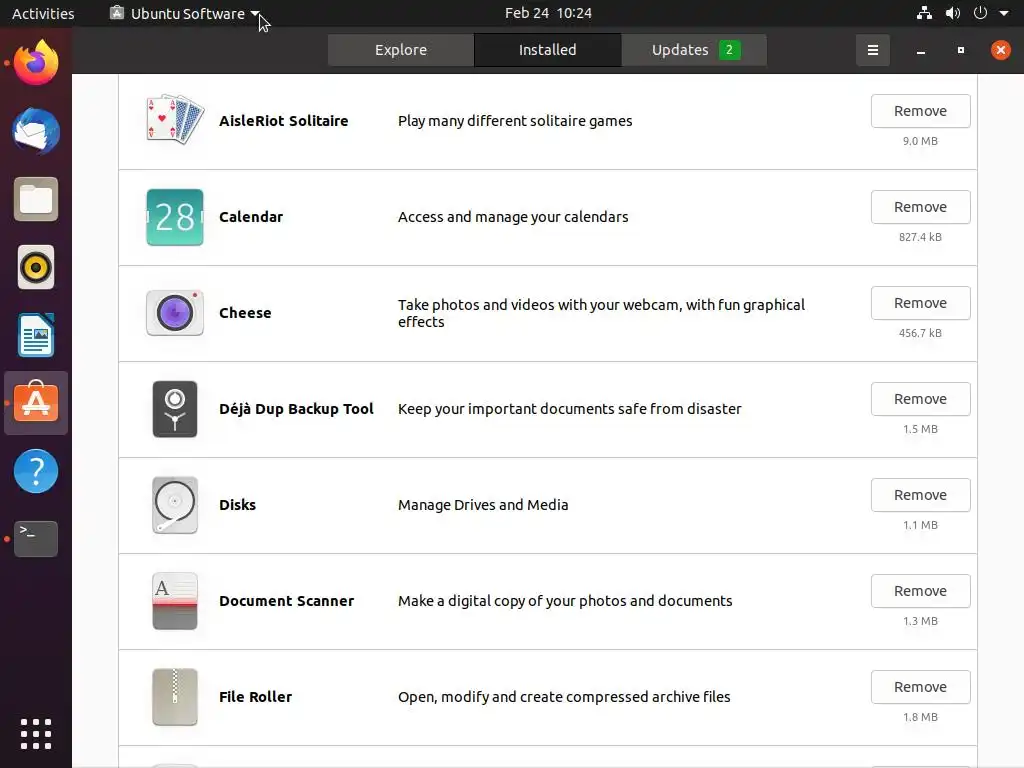The width and height of the screenshot is (1024, 768).
Task: Click the AisleRiot Solitaire cards icon
Action: pos(175,121)
